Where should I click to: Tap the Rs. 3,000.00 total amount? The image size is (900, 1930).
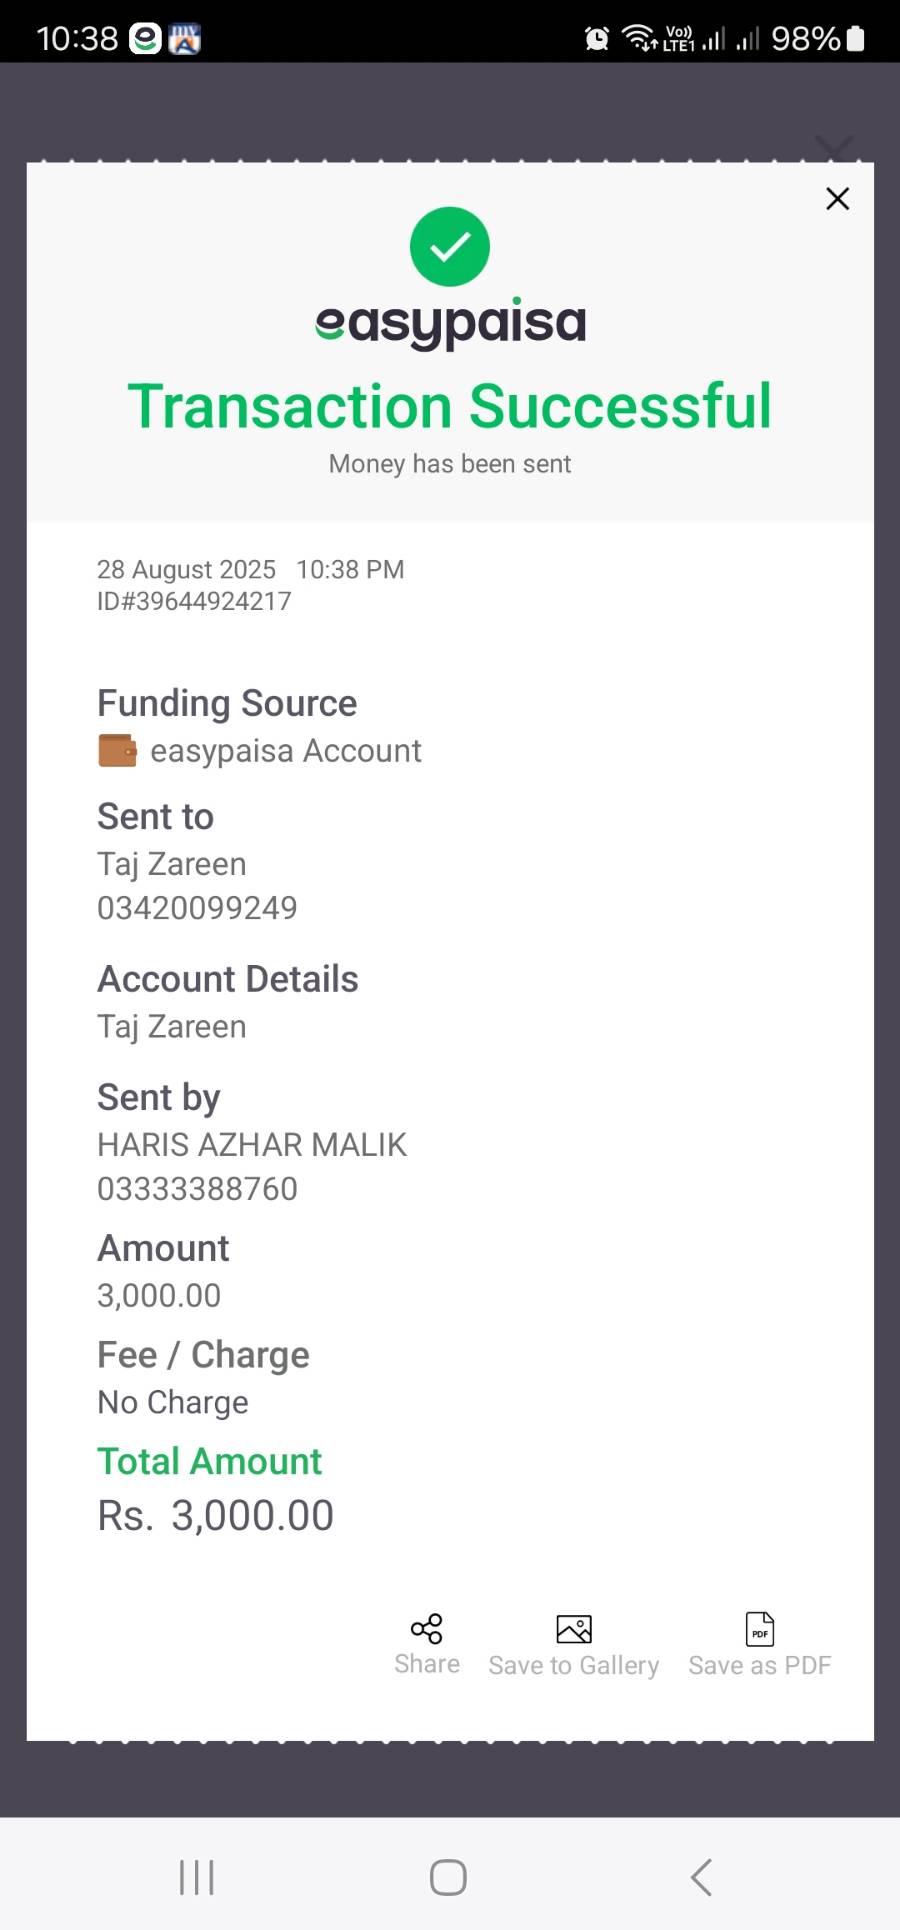coord(215,1516)
